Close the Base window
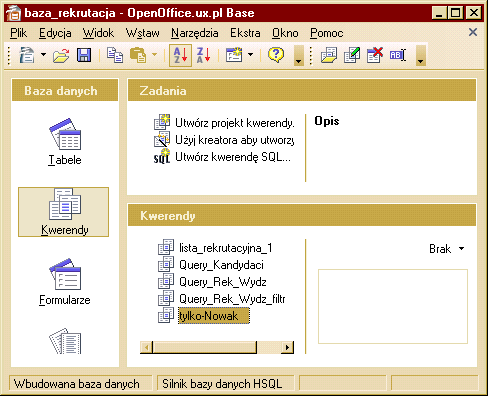Image resolution: width=488 pixels, height=396 pixels. coord(474,13)
